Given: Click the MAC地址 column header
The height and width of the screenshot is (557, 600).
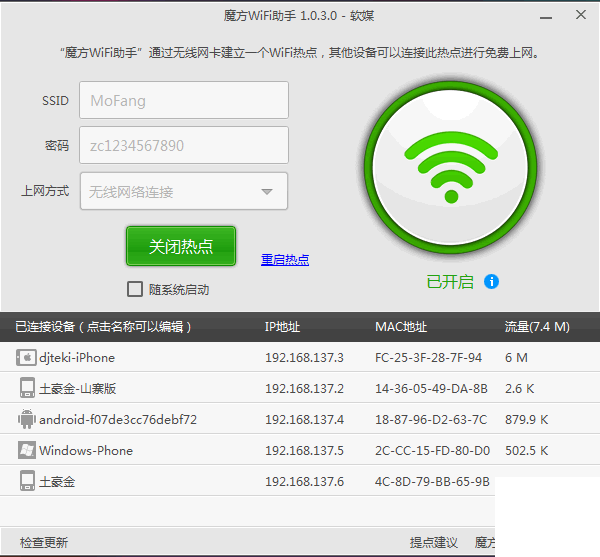Looking at the screenshot, I should click(x=401, y=326).
